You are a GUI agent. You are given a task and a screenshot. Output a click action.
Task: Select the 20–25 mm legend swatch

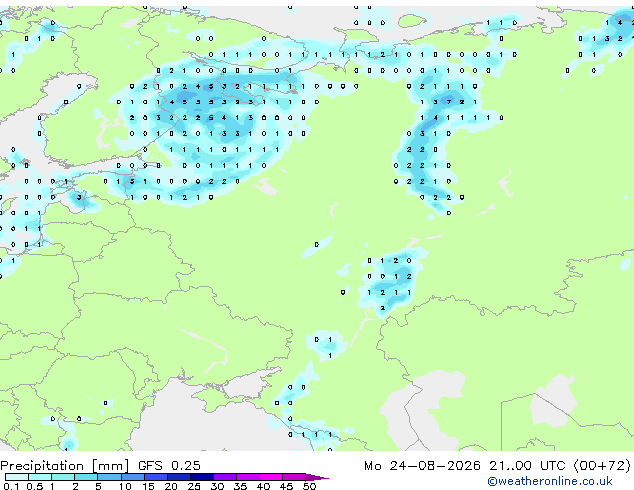(x=178, y=477)
